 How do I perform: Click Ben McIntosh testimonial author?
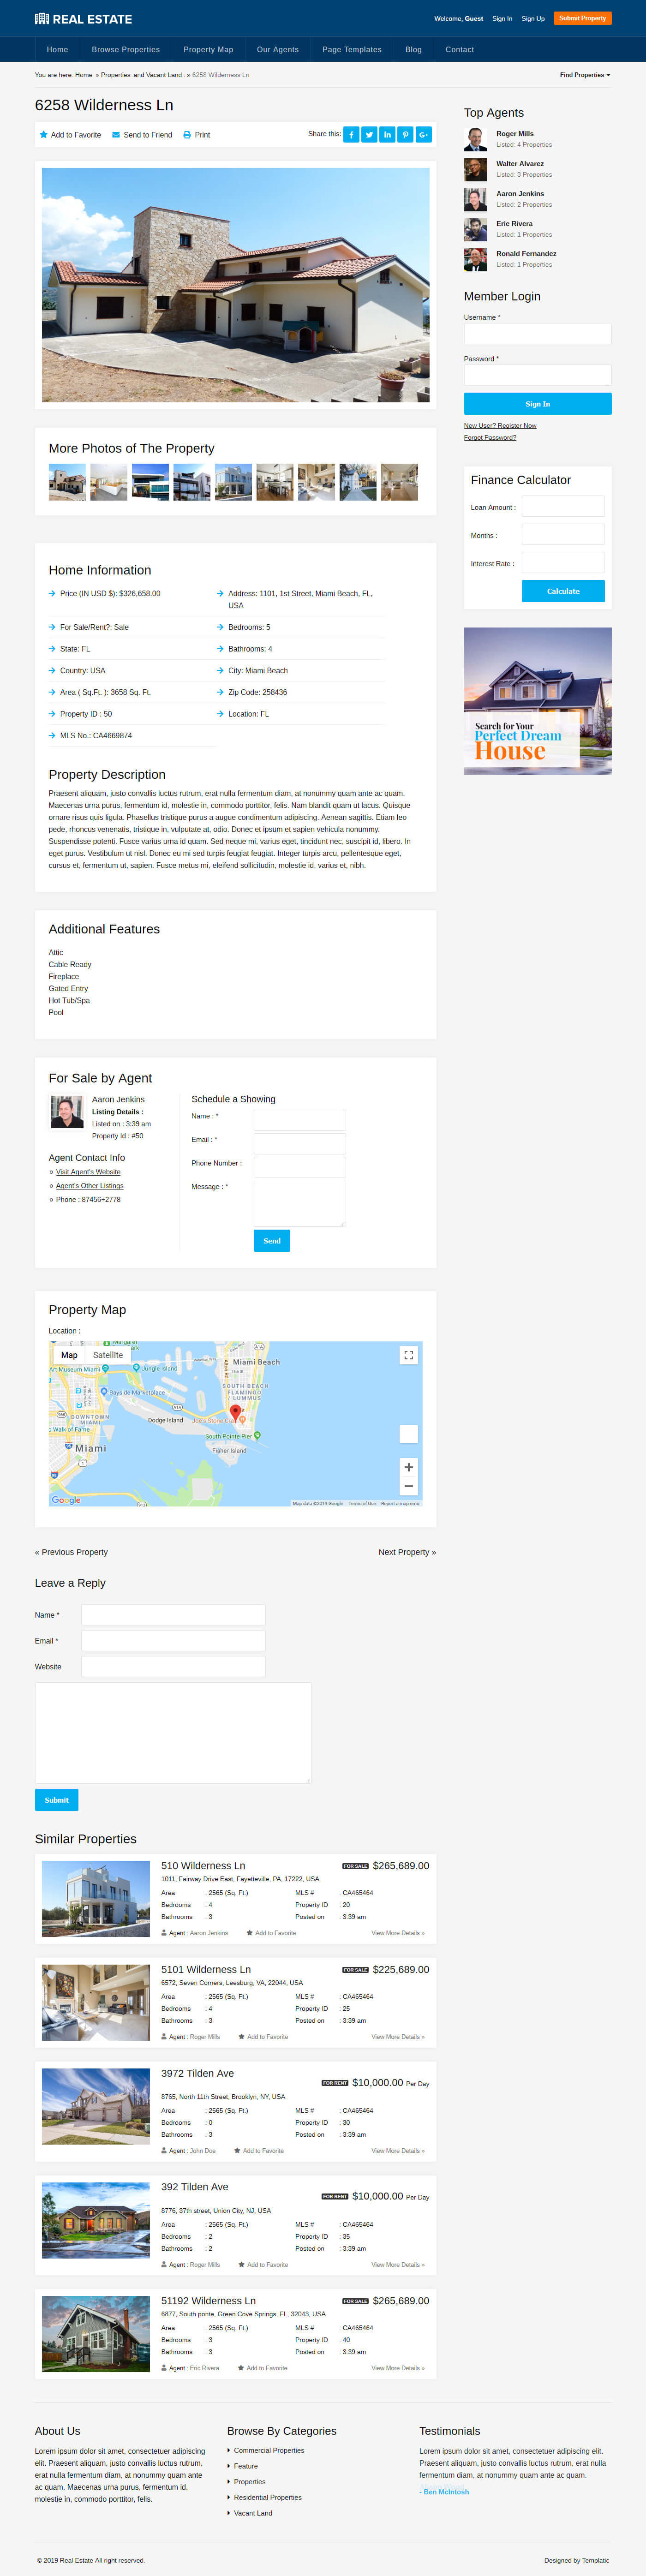tap(446, 2492)
